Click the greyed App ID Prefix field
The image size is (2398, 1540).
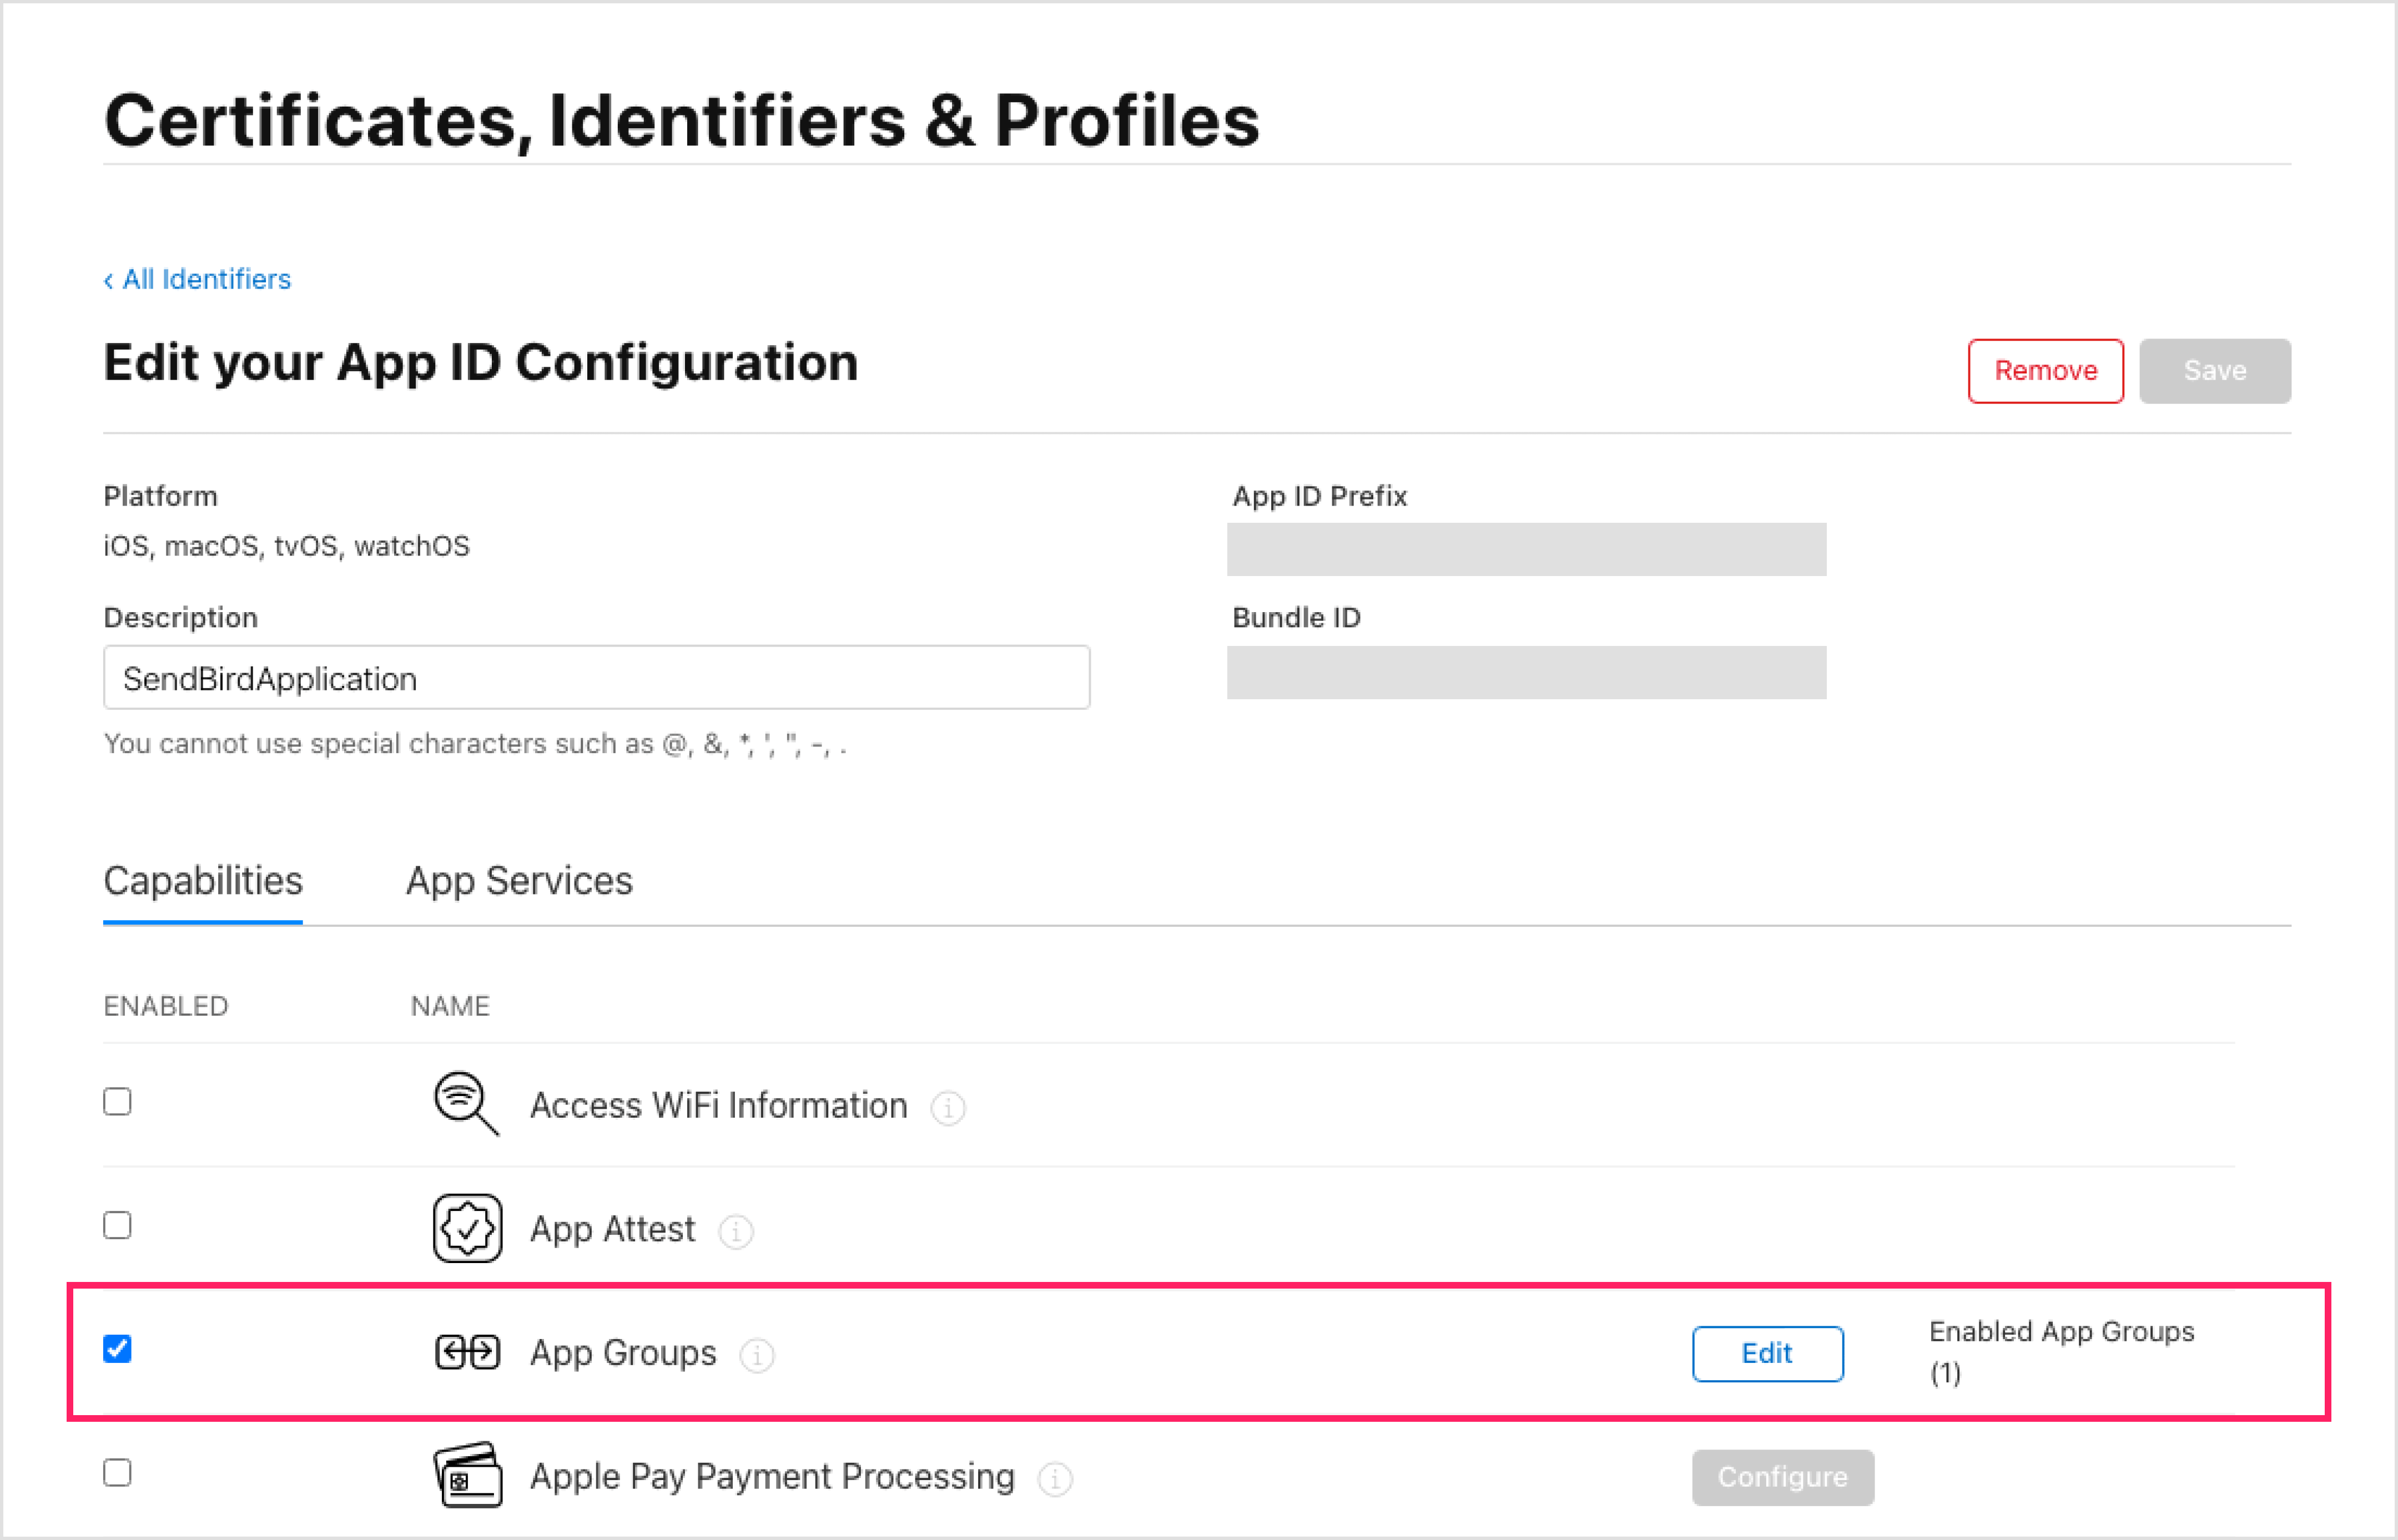coord(1526,549)
